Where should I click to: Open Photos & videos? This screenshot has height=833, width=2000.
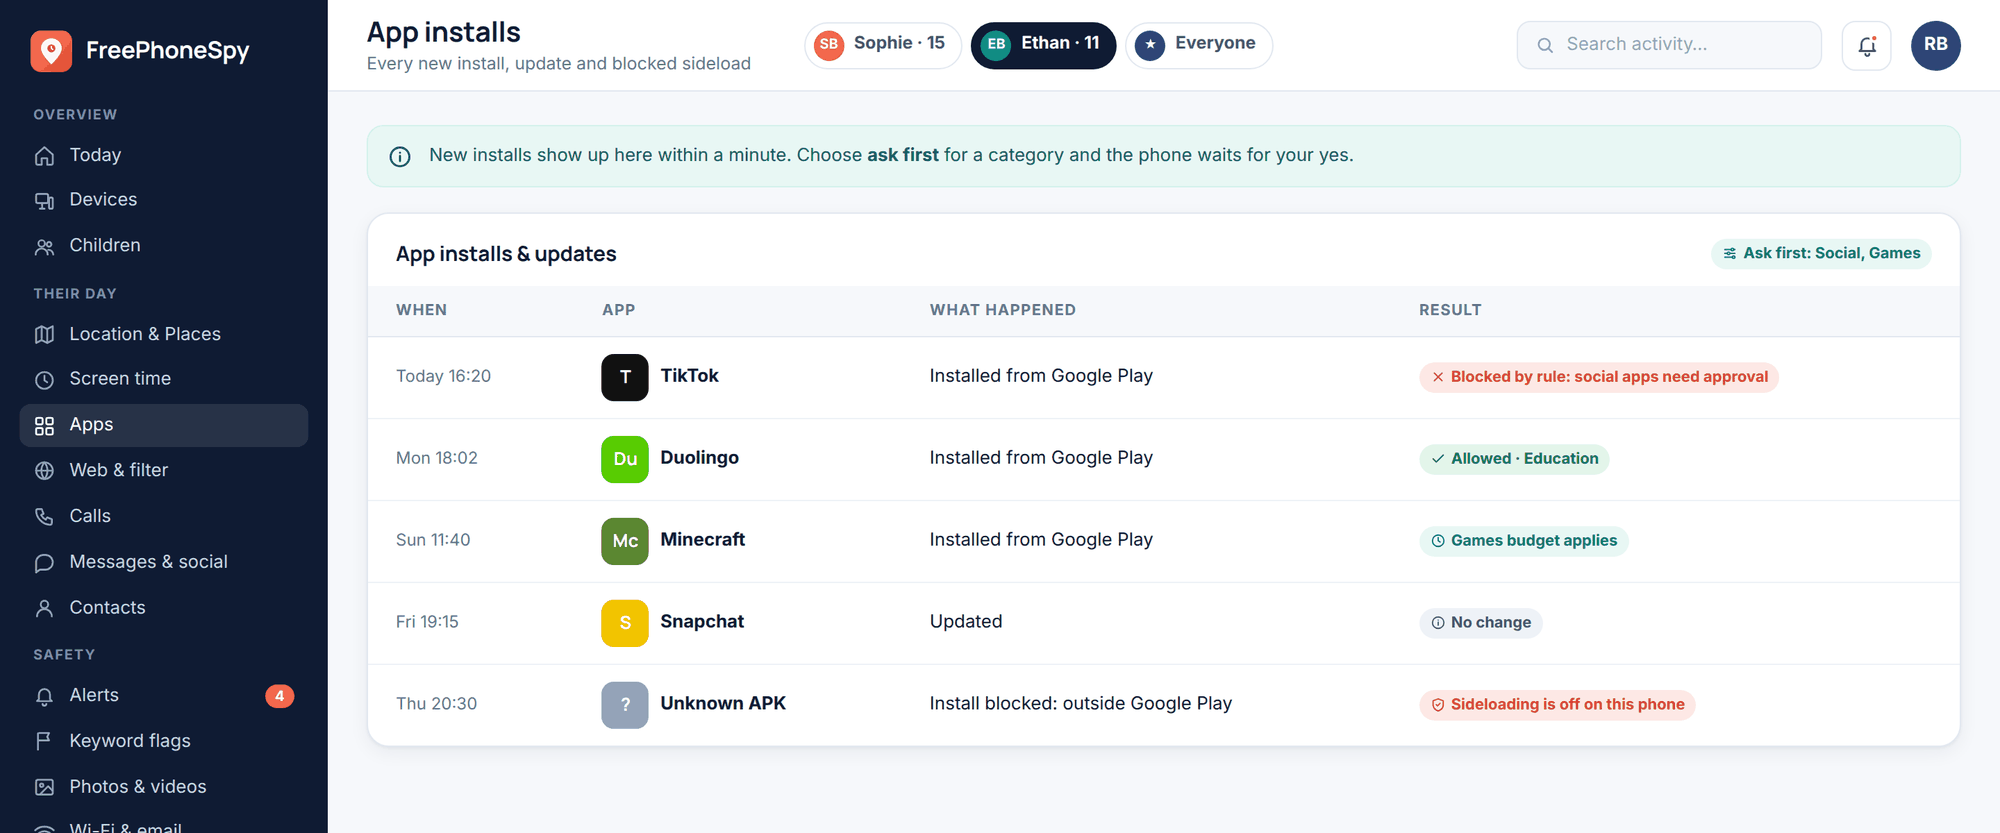tap(164, 787)
